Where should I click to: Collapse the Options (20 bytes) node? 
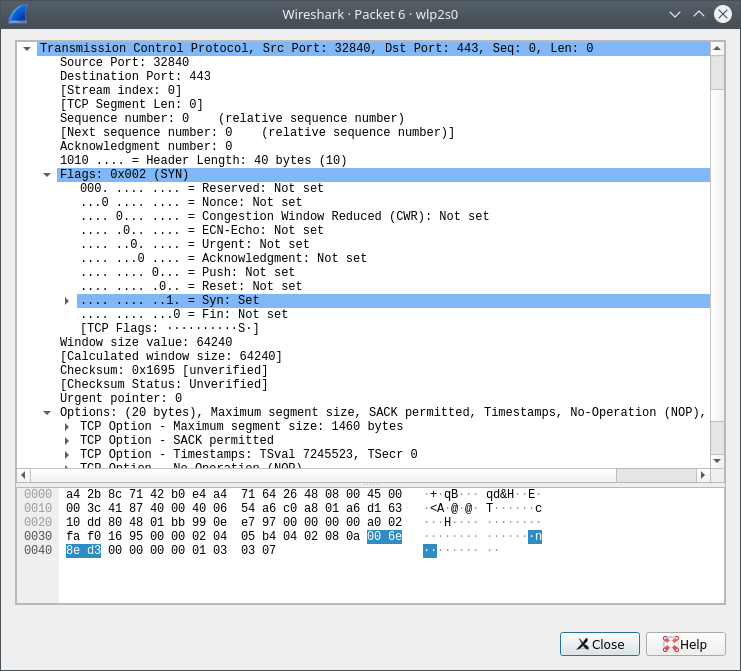point(47,413)
